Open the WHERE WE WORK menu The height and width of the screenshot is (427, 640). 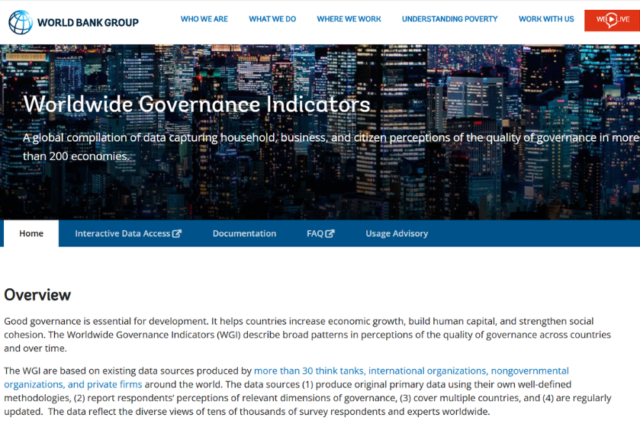click(x=349, y=19)
